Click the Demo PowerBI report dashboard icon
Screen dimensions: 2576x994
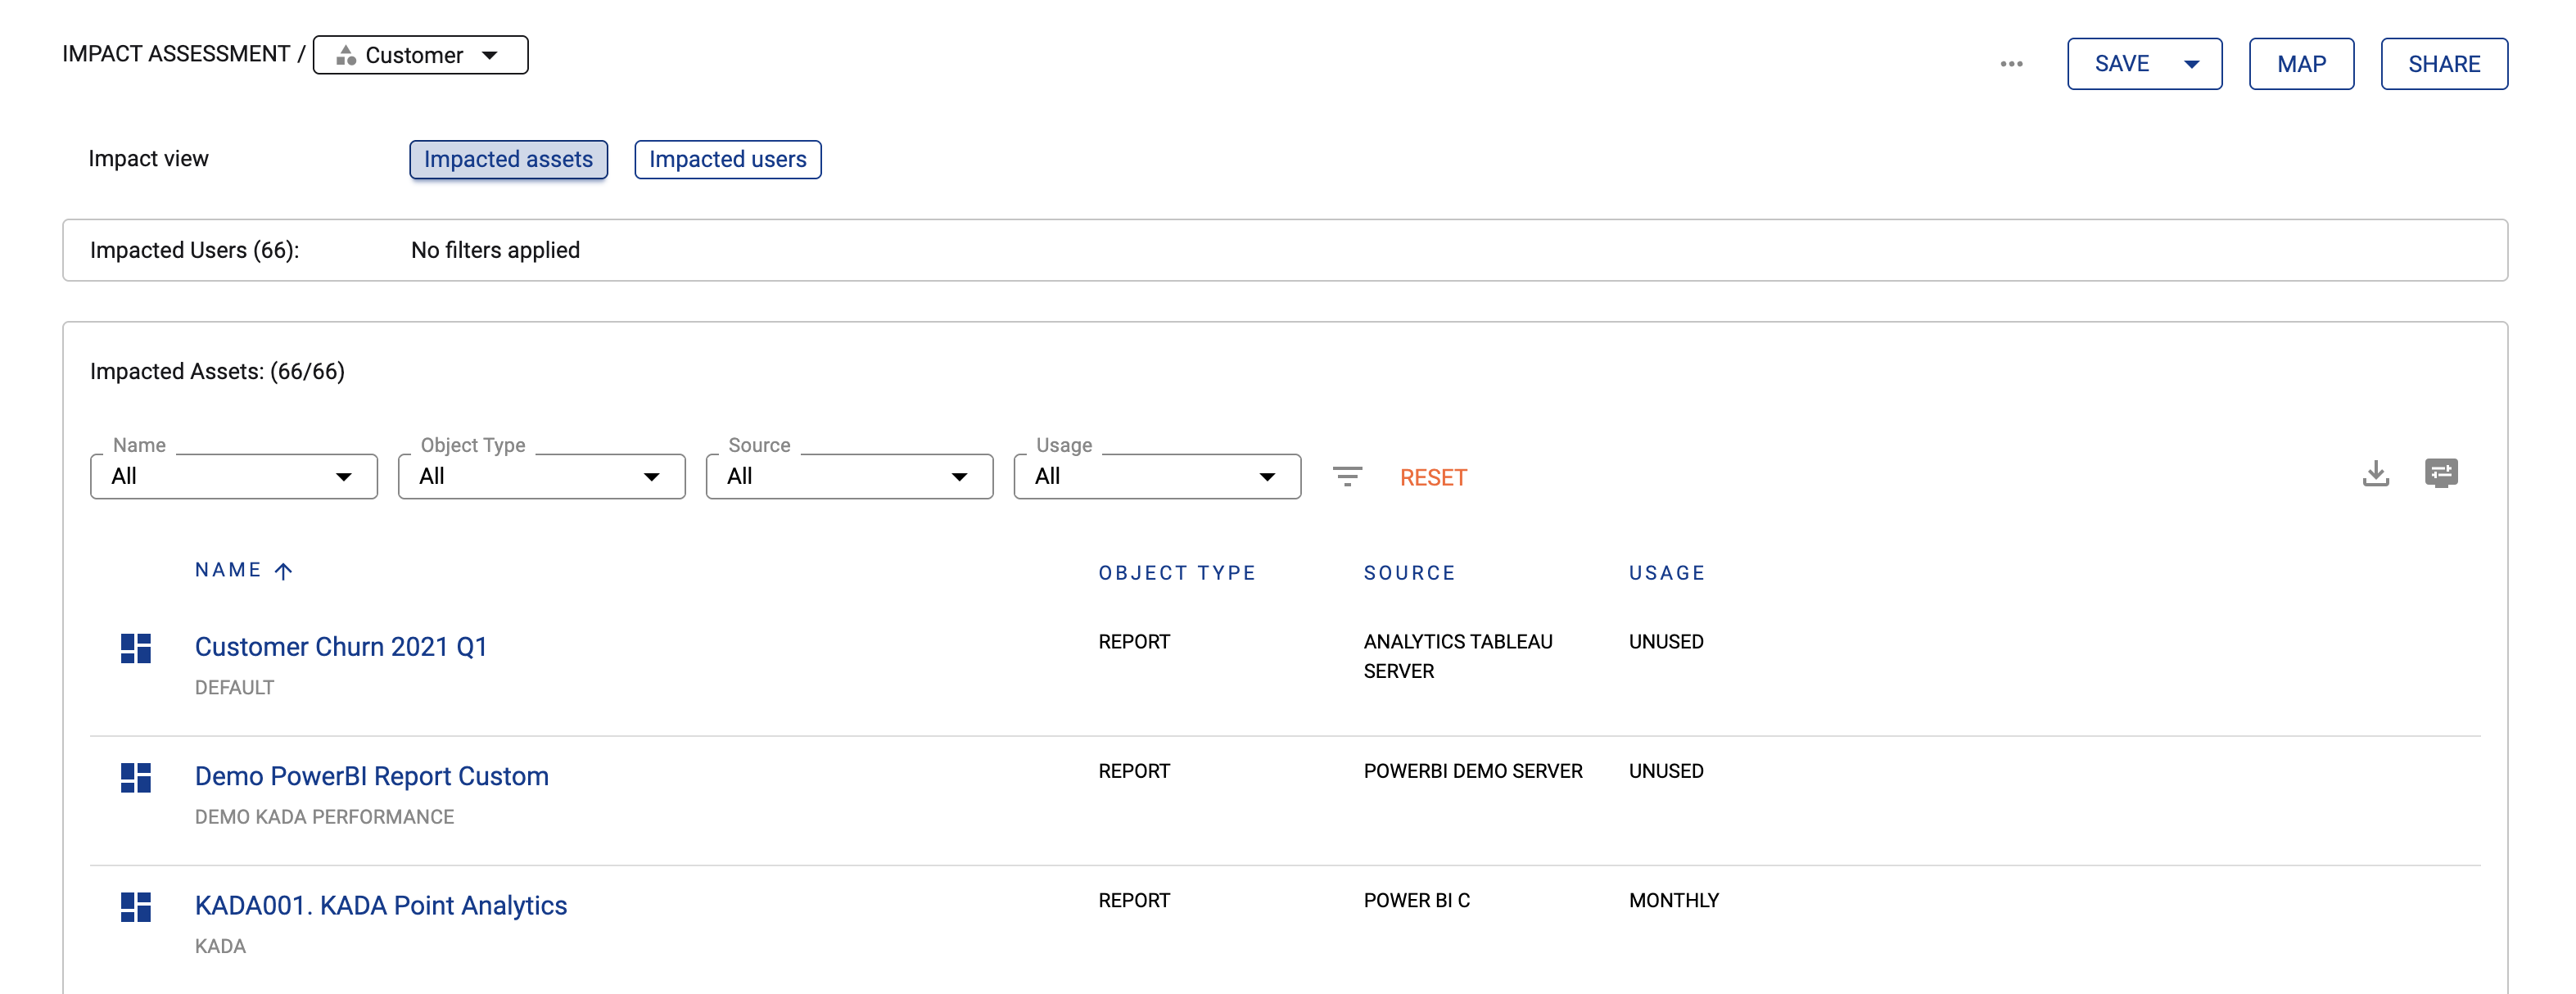coord(135,777)
